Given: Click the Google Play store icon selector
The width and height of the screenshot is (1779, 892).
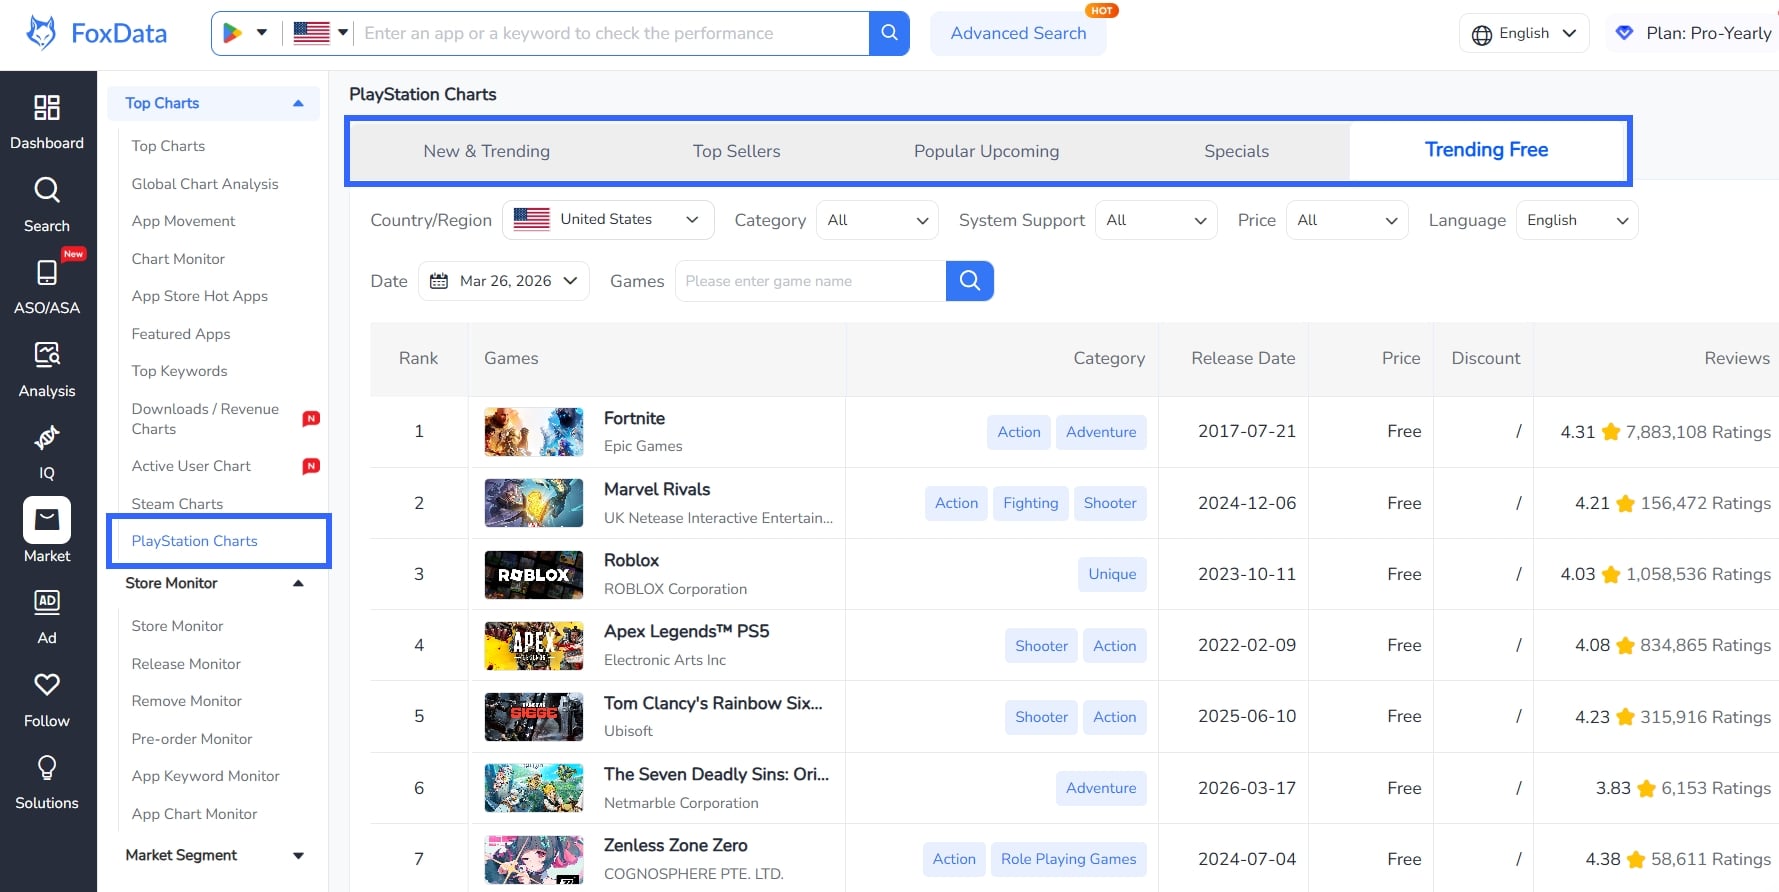Looking at the screenshot, I should (245, 33).
